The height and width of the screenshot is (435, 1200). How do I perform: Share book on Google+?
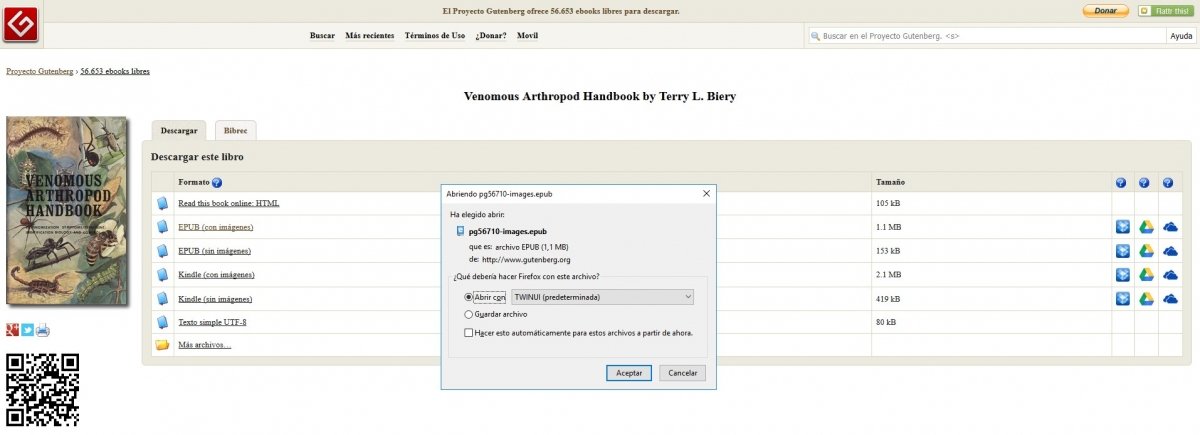tap(13, 330)
